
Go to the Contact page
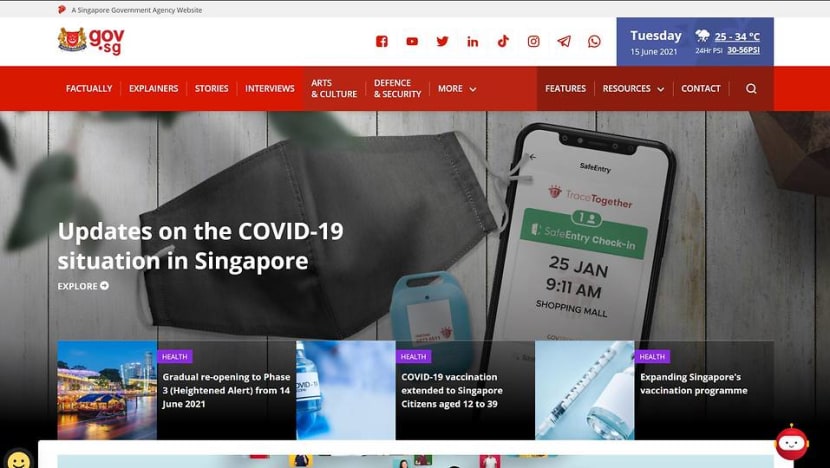point(700,88)
